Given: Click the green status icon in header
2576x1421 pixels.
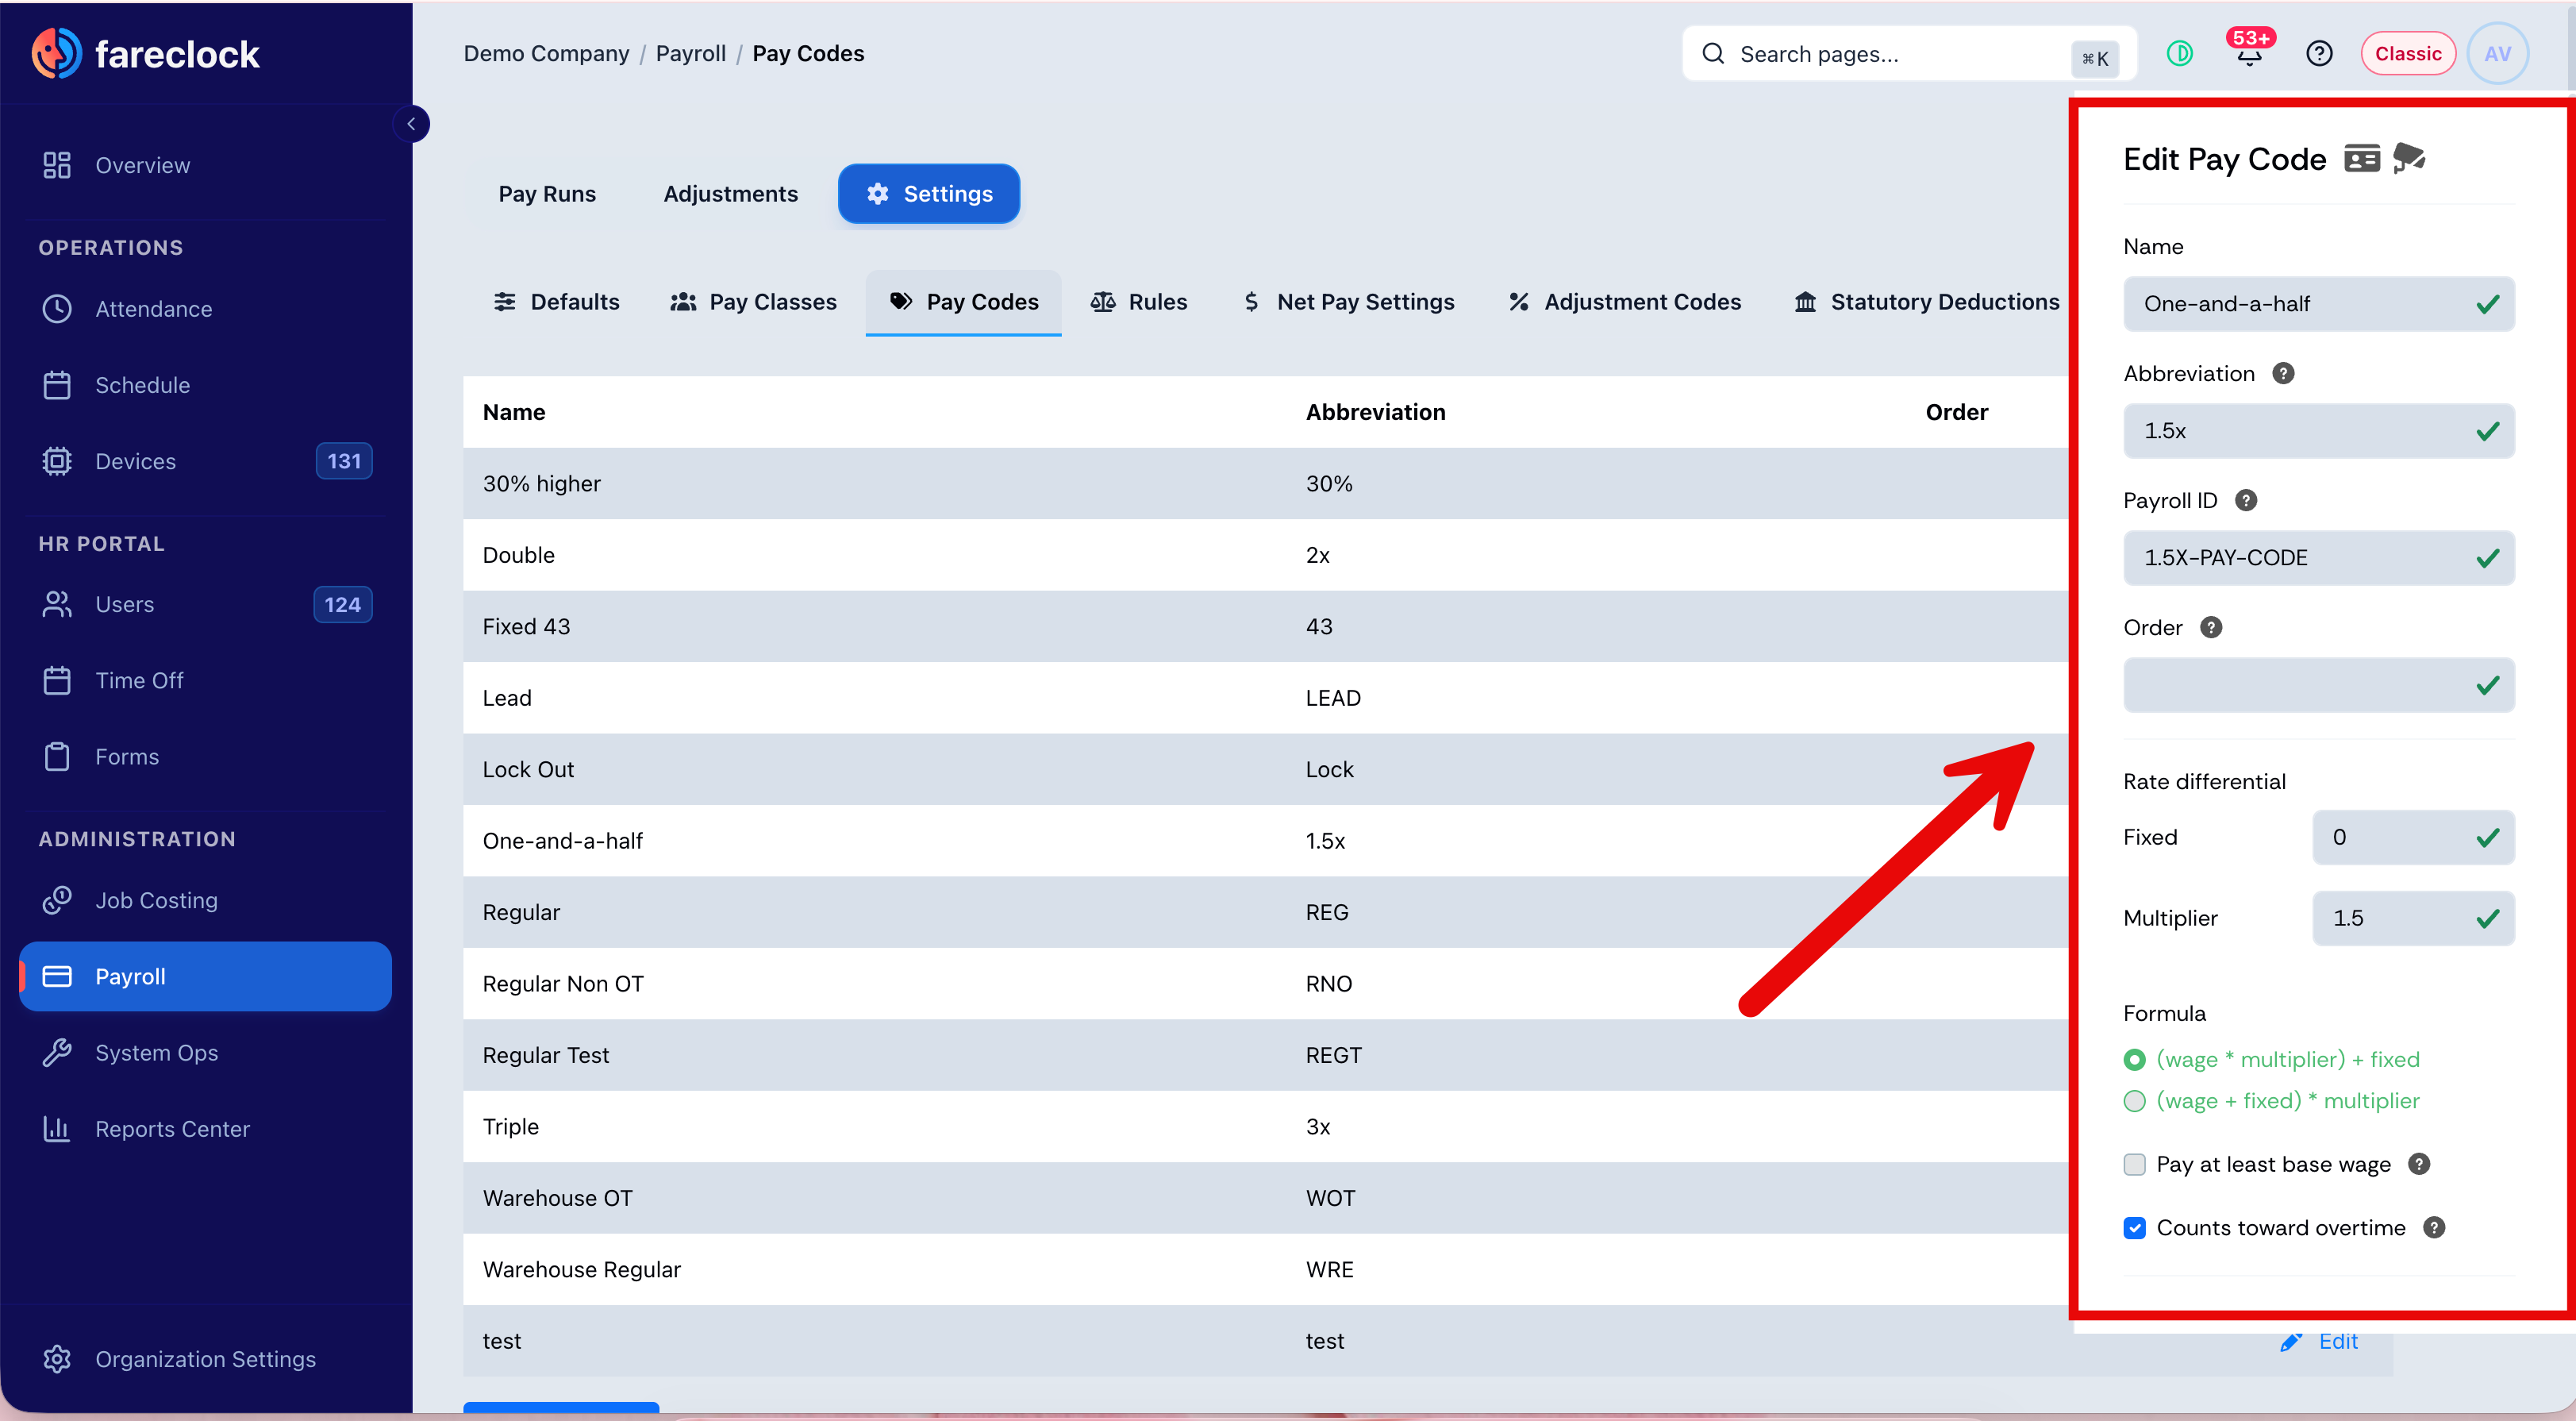Looking at the screenshot, I should [x=2180, y=54].
